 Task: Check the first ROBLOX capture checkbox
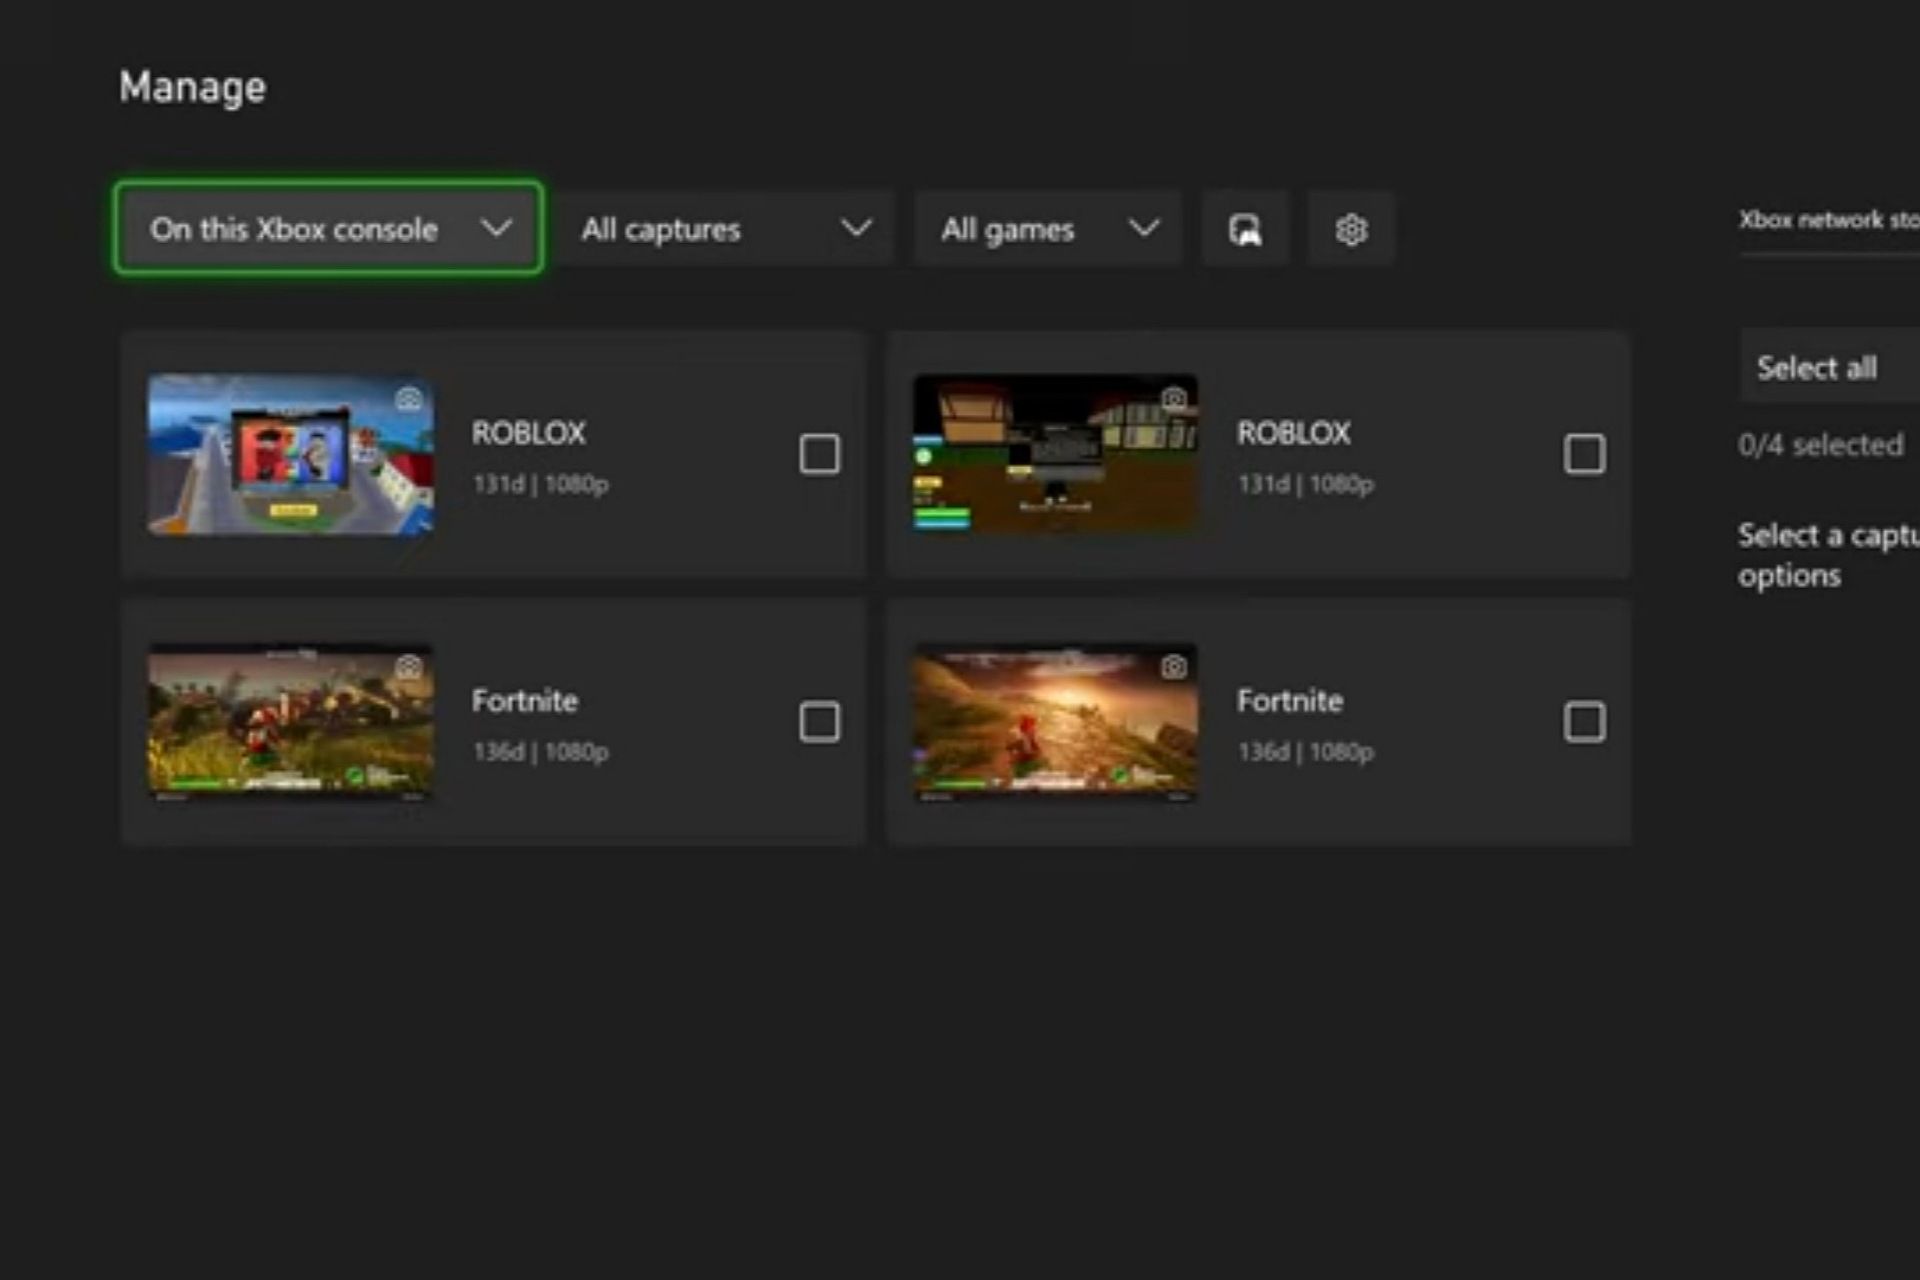(x=819, y=454)
